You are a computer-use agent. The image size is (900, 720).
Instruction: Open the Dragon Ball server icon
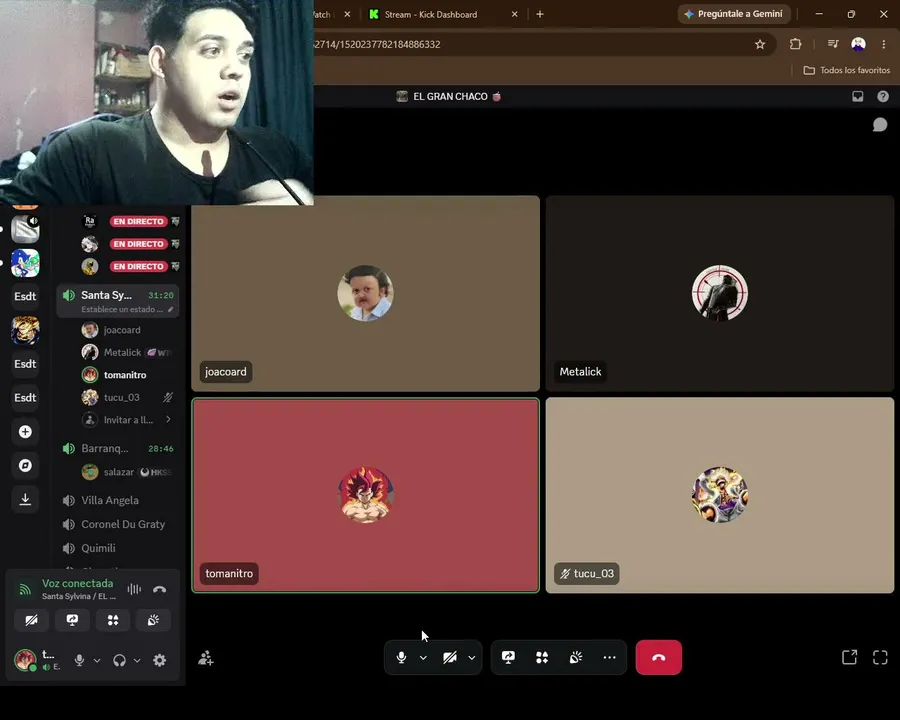coord(25,330)
